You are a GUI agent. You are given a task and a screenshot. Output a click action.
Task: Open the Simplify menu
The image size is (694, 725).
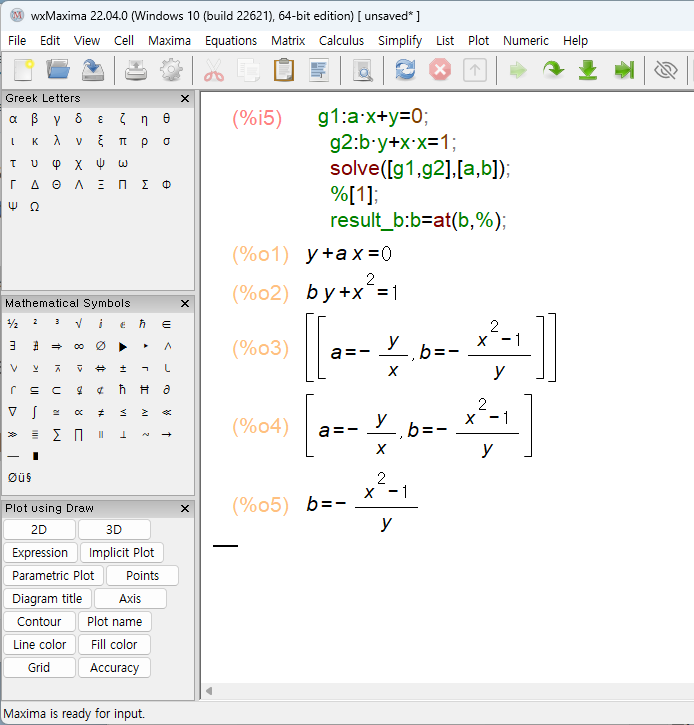[400, 41]
